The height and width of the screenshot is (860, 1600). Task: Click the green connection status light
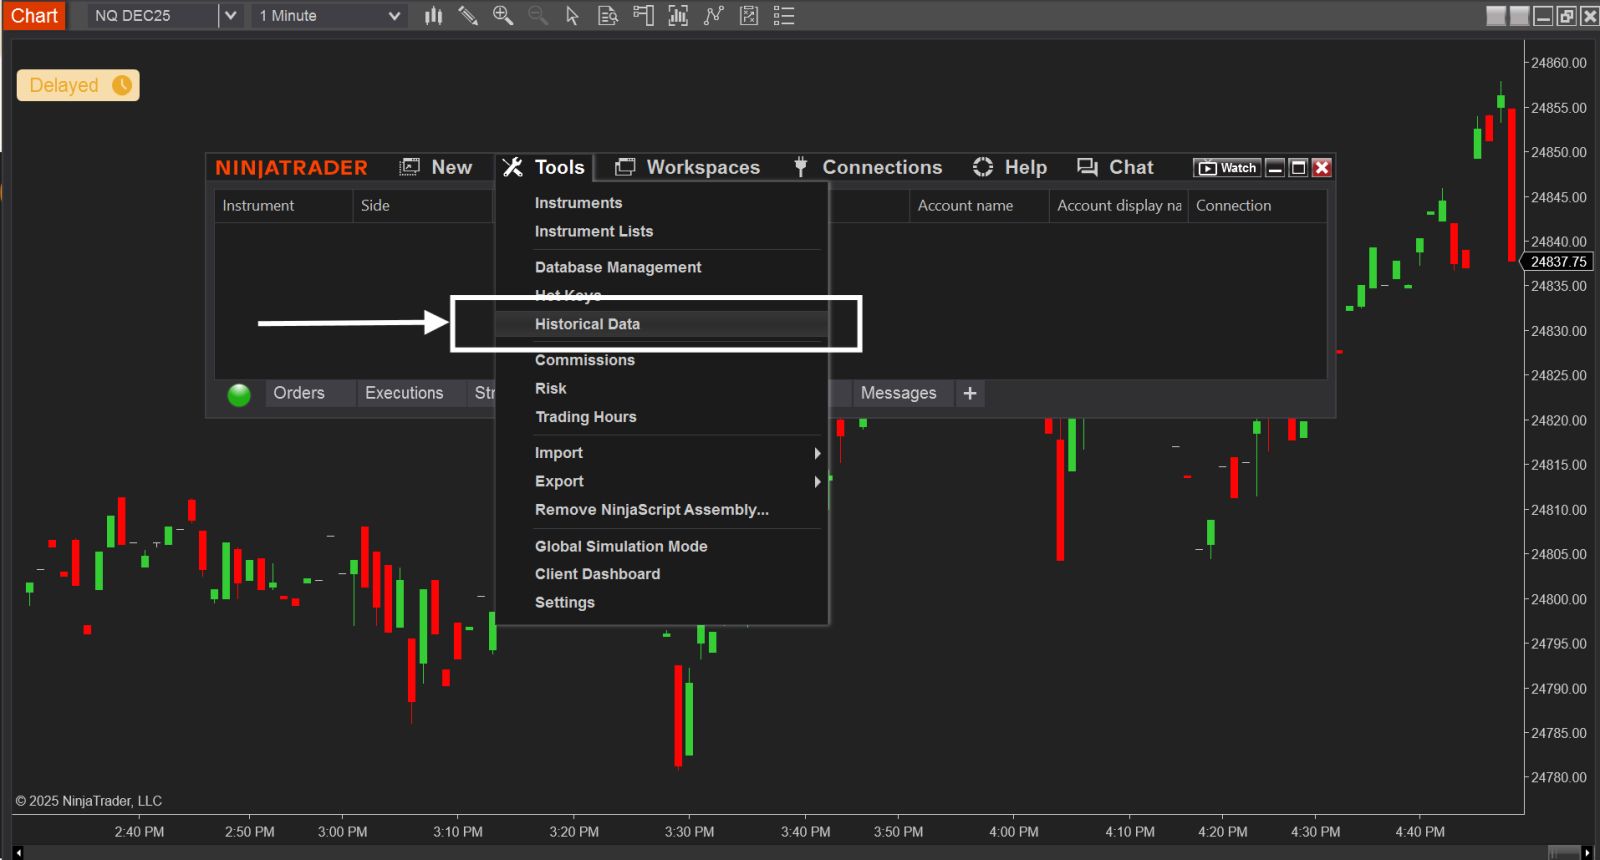(x=239, y=395)
